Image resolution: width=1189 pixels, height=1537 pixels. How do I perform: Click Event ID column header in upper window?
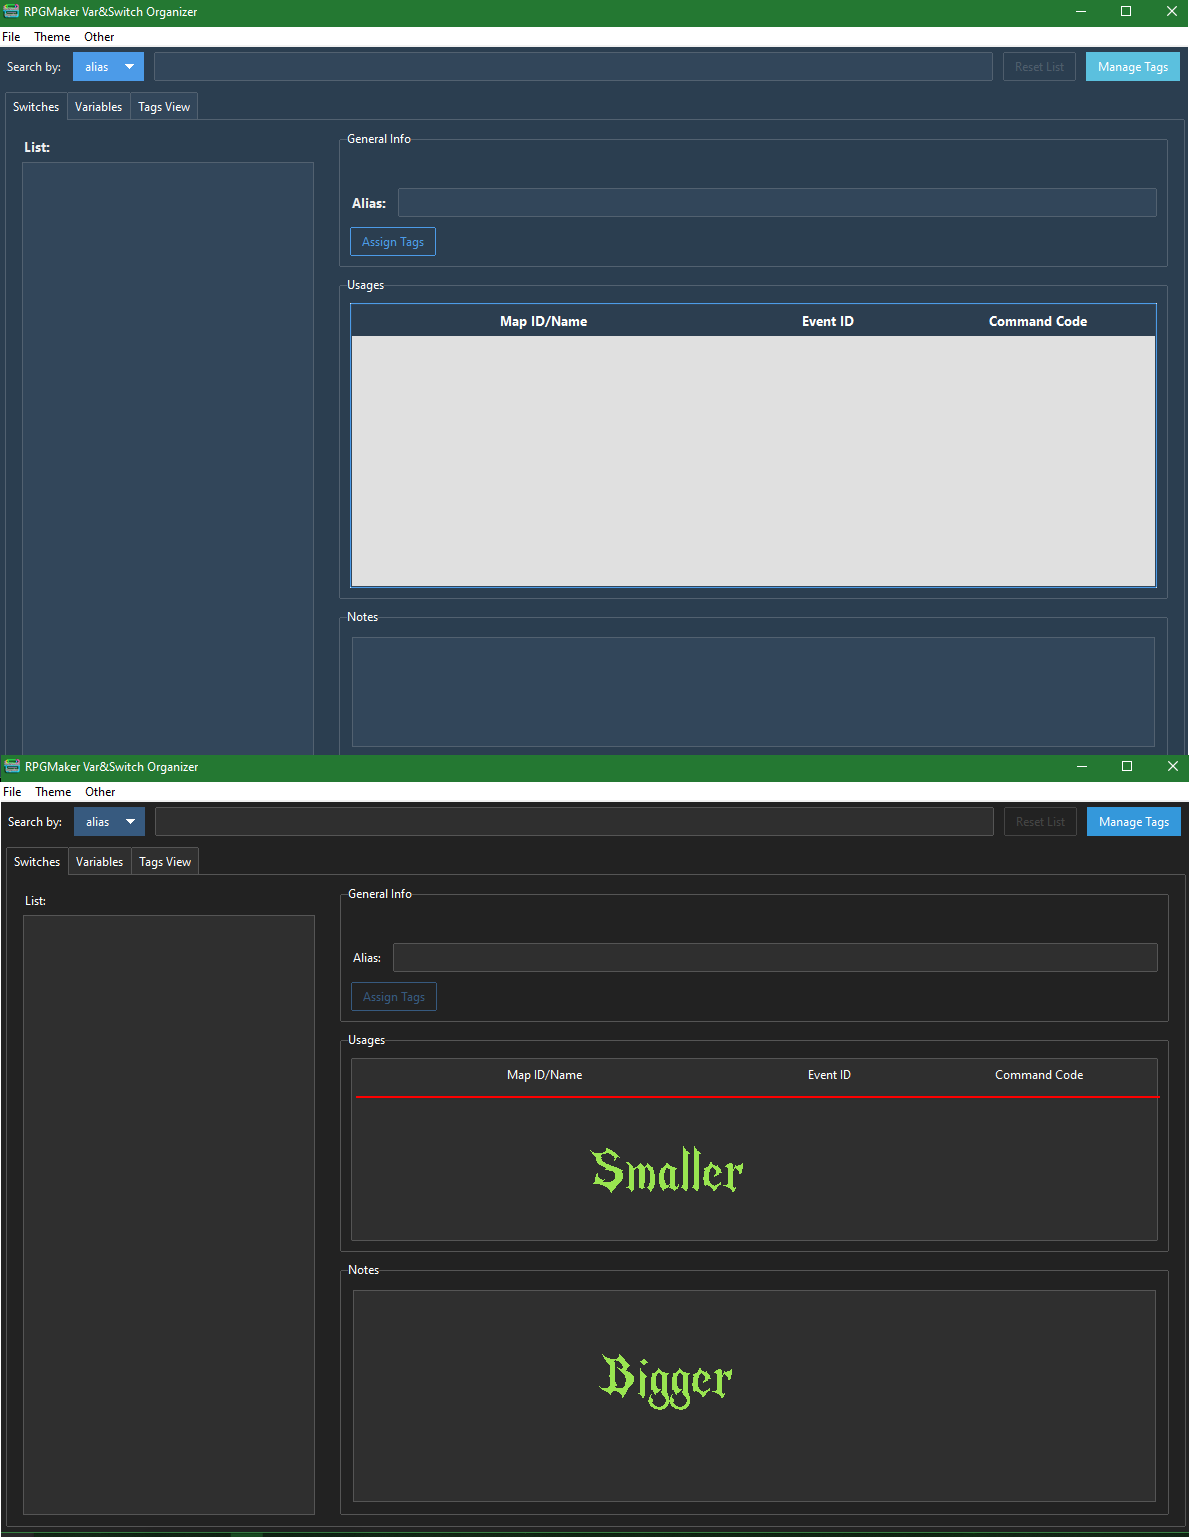[x=828, y=321]
